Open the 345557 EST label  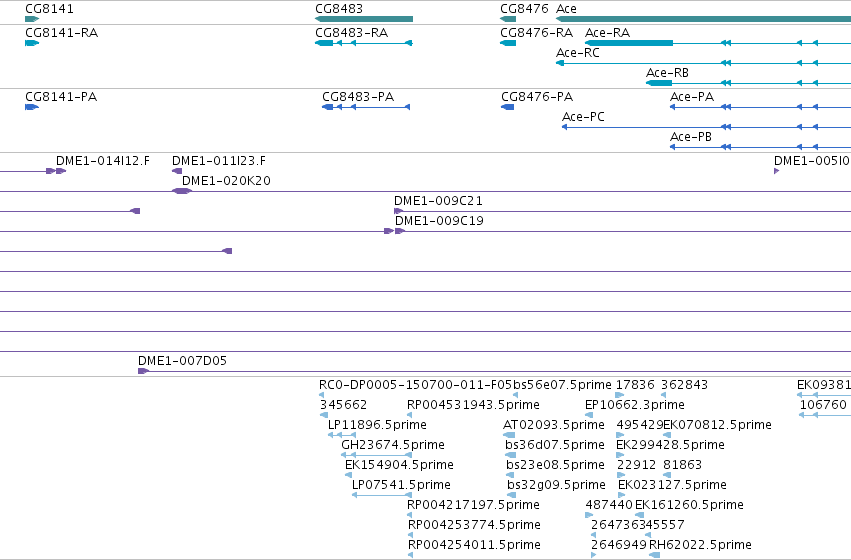tap(661, 525)
